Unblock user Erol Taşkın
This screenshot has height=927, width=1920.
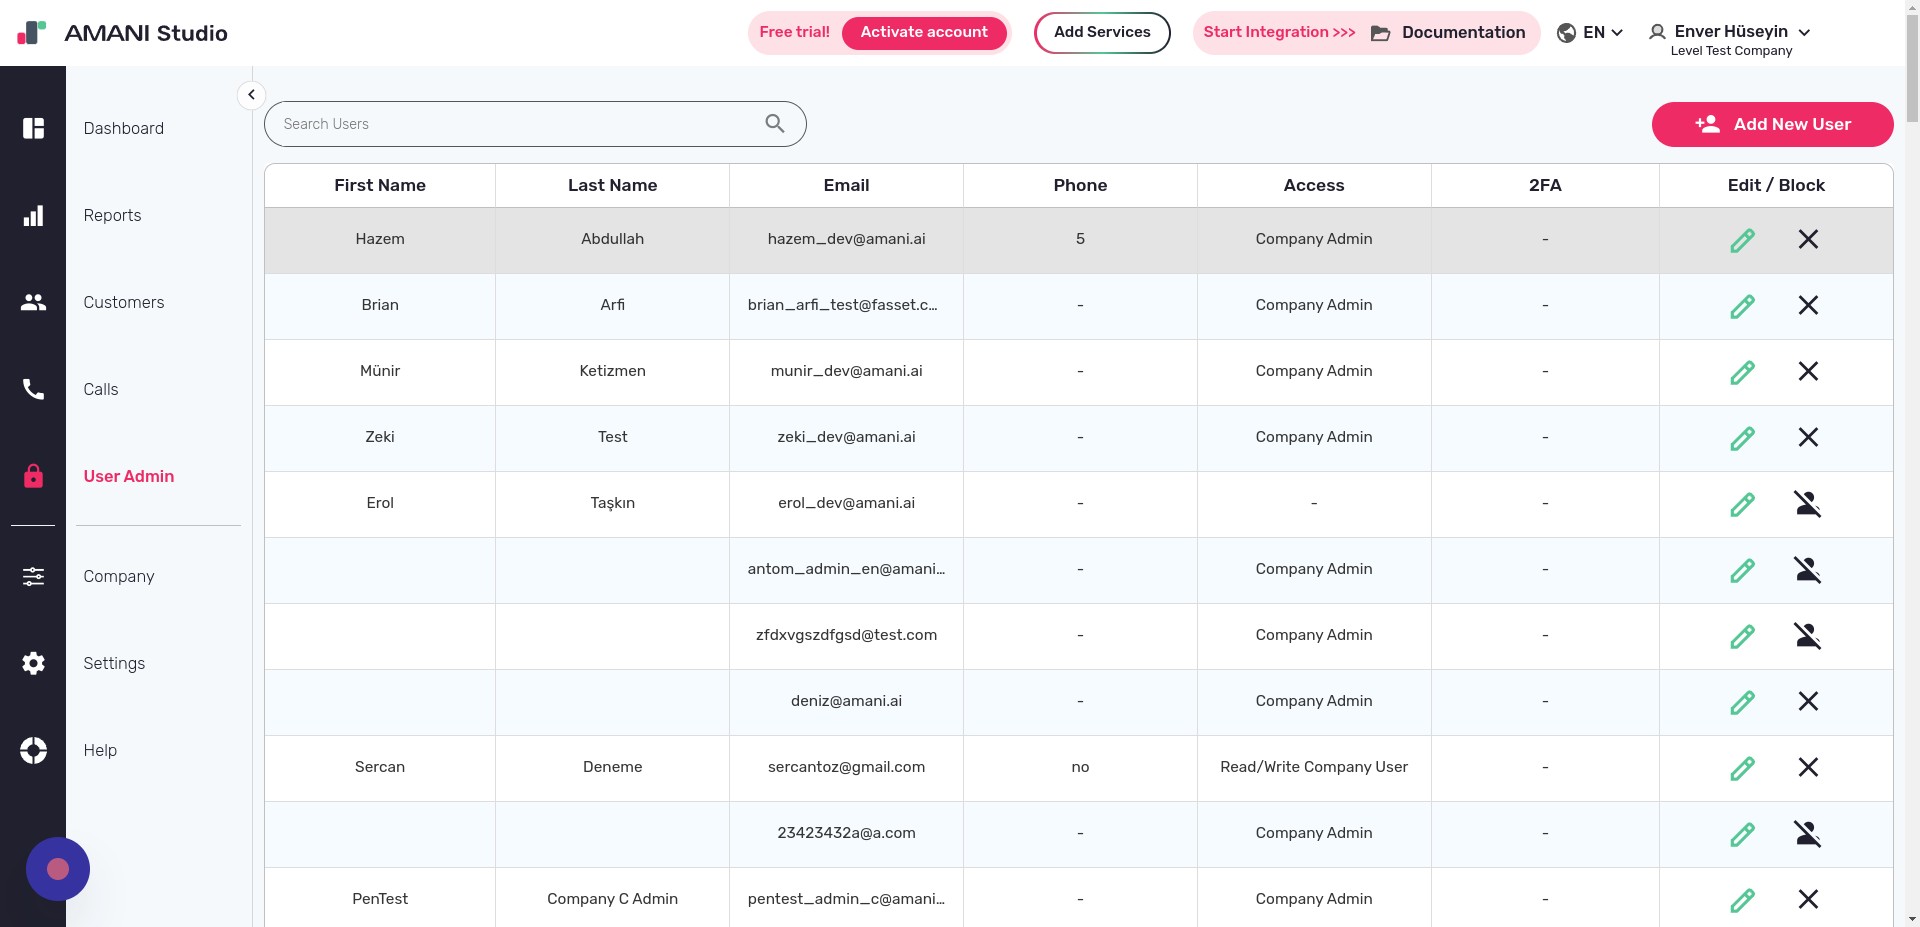tap(1807, 504)
